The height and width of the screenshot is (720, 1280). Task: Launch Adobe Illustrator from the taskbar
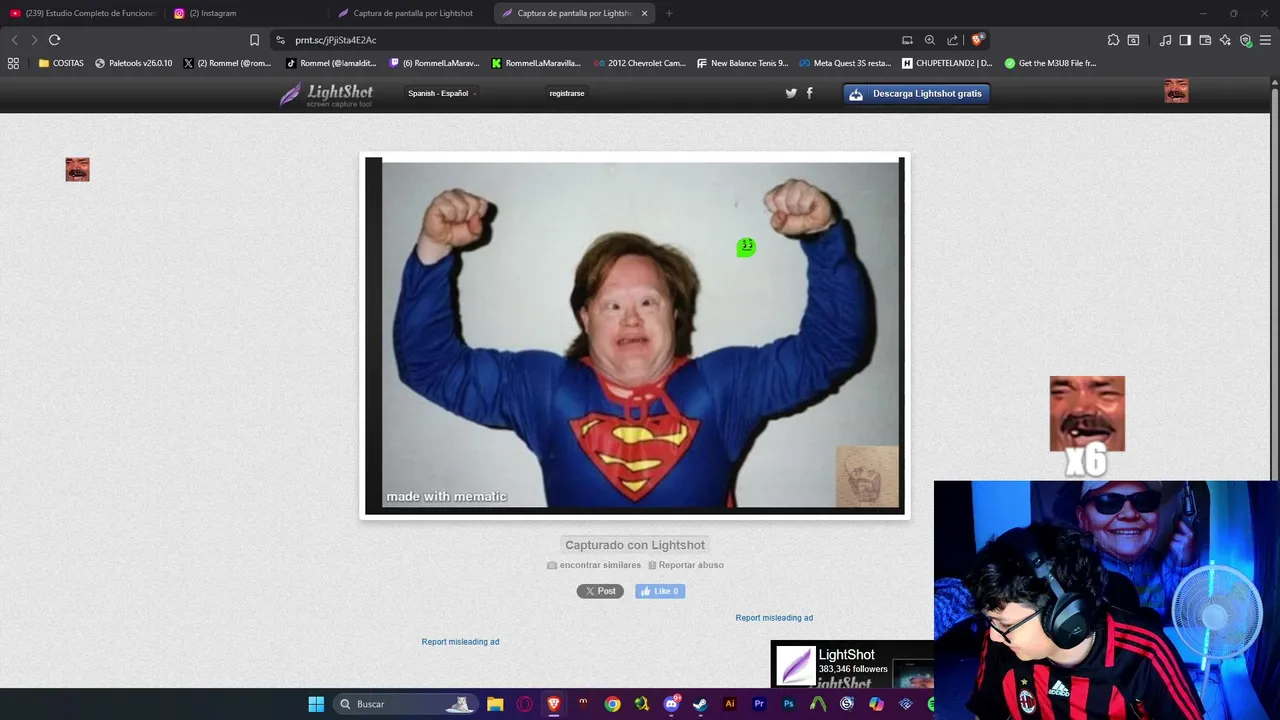[730, 704]
